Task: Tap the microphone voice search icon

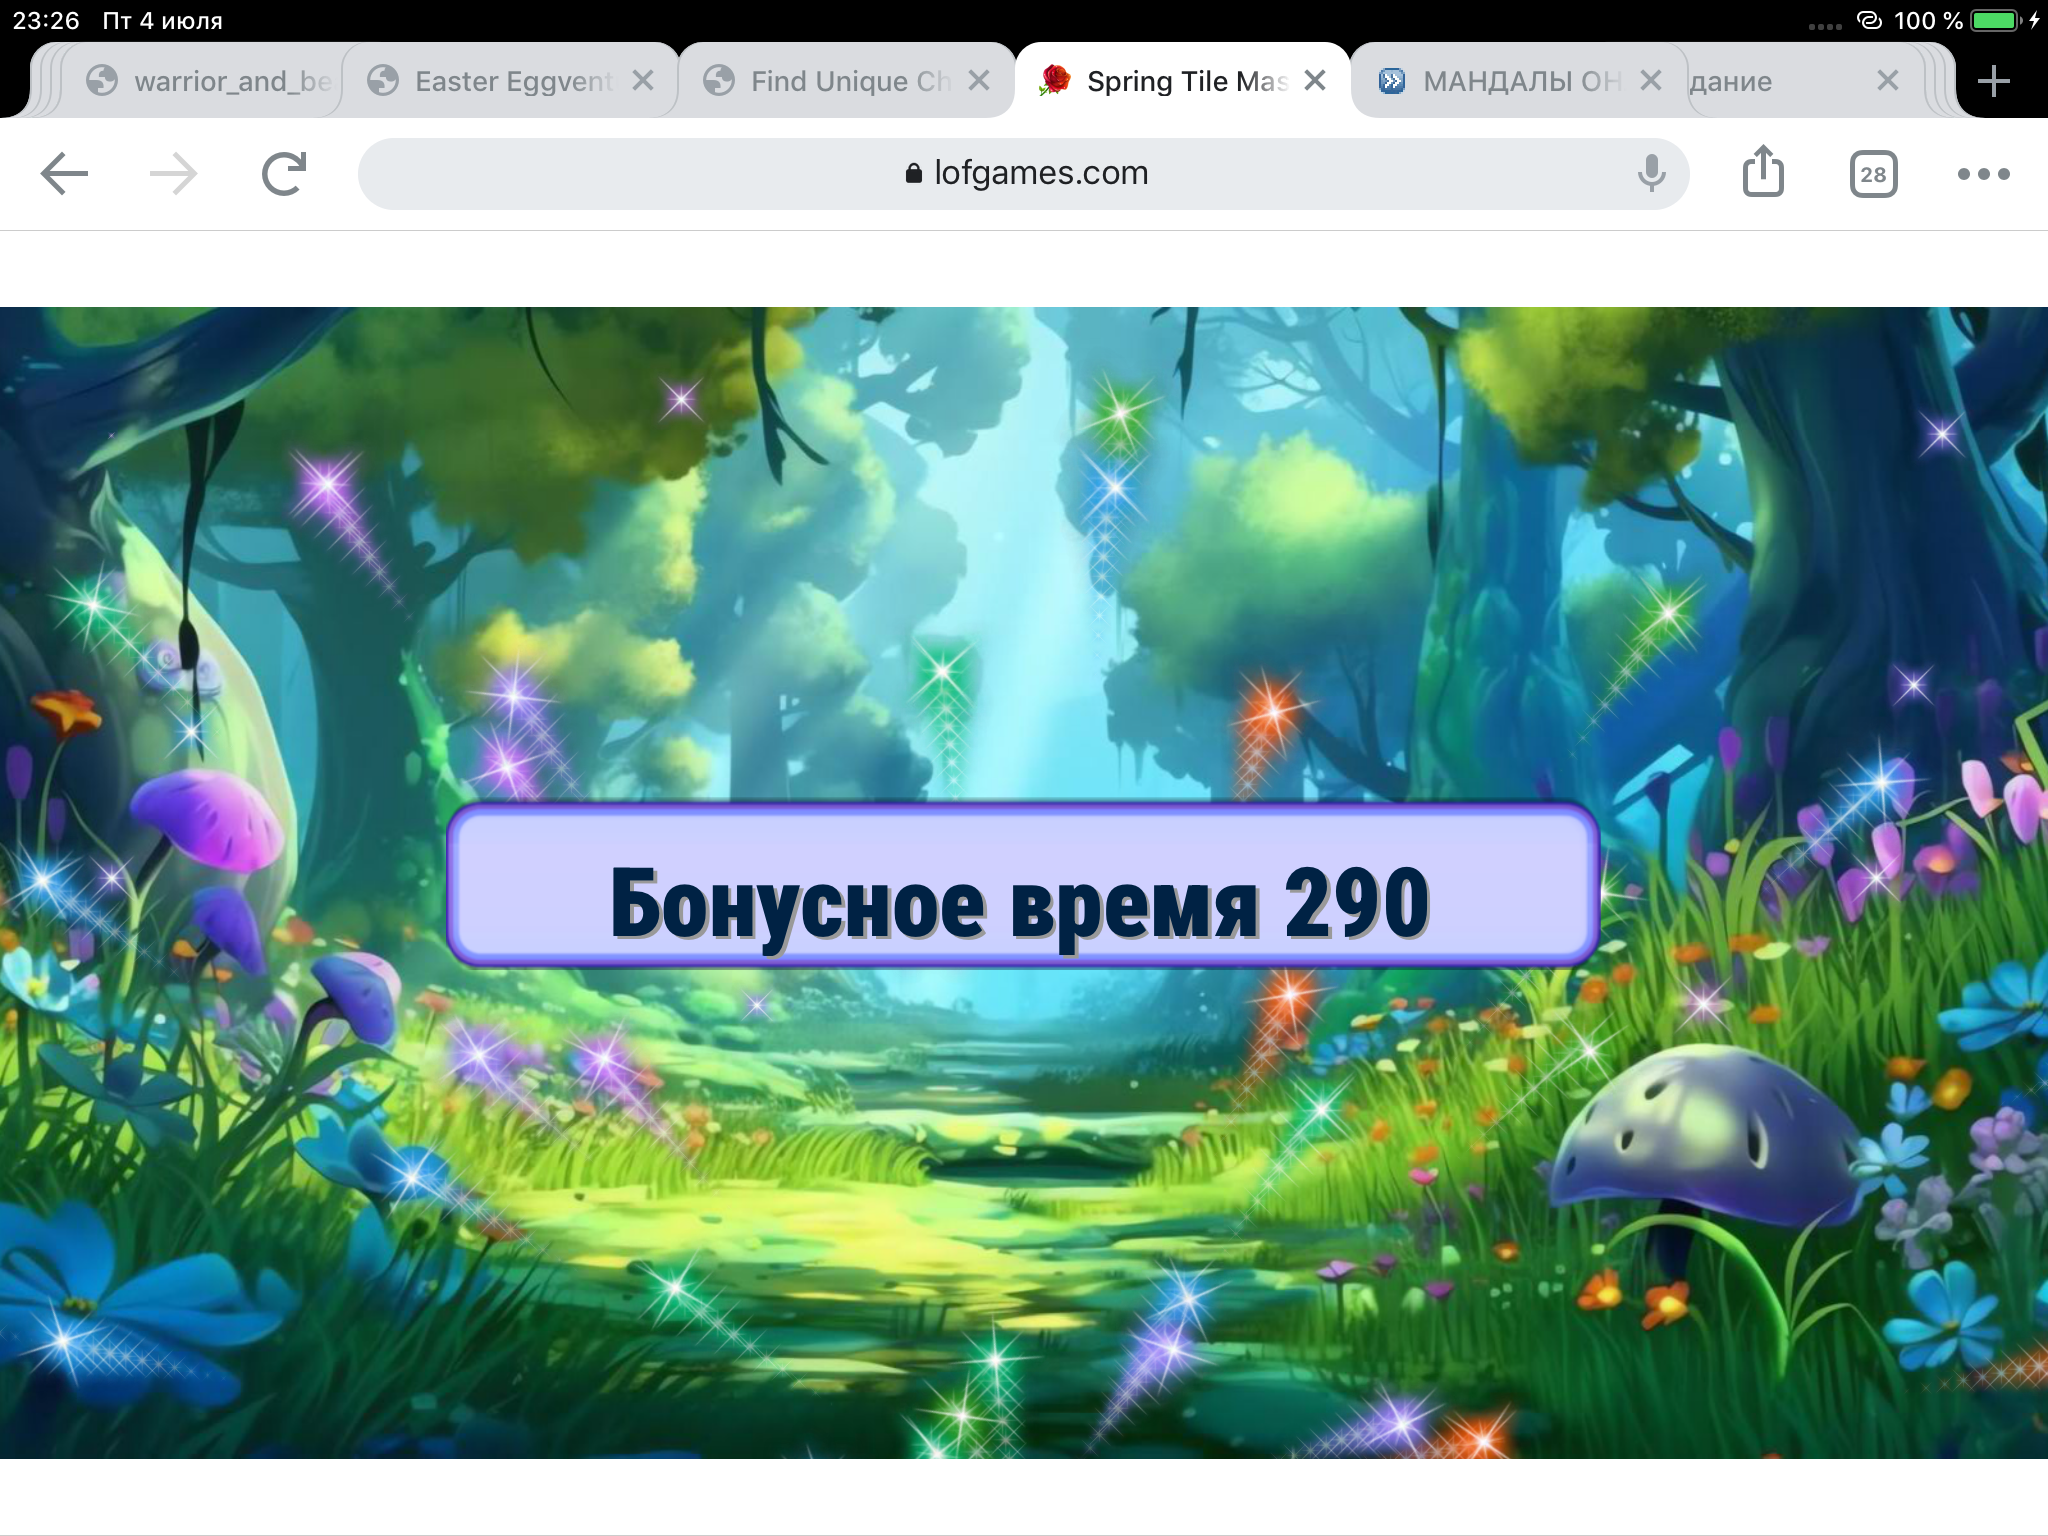Action: 1652,174
